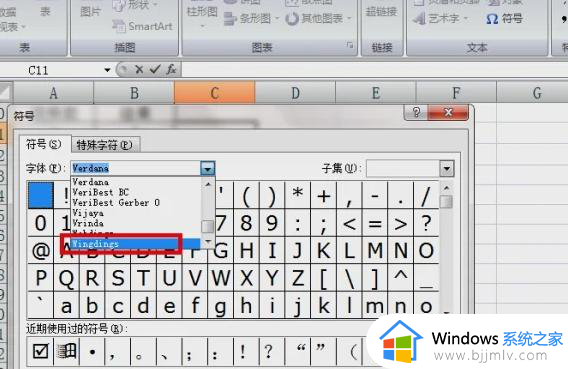The image size is (568, 369).
Task: Click the Font name input field
Action: click(135, 168)
